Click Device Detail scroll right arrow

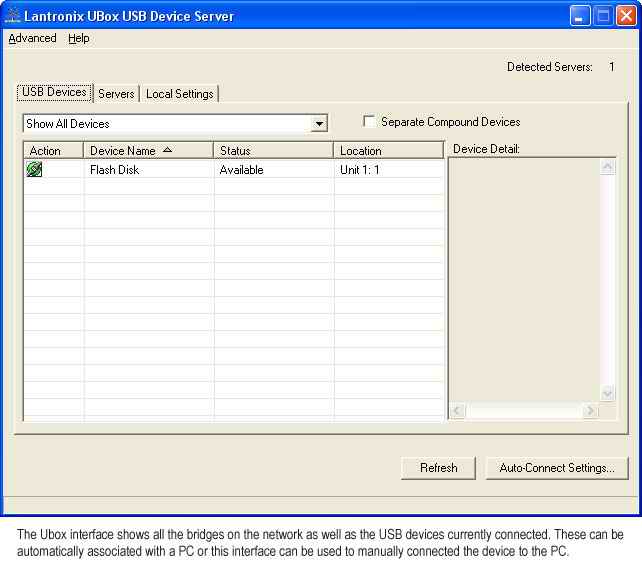tap(590, 410)
